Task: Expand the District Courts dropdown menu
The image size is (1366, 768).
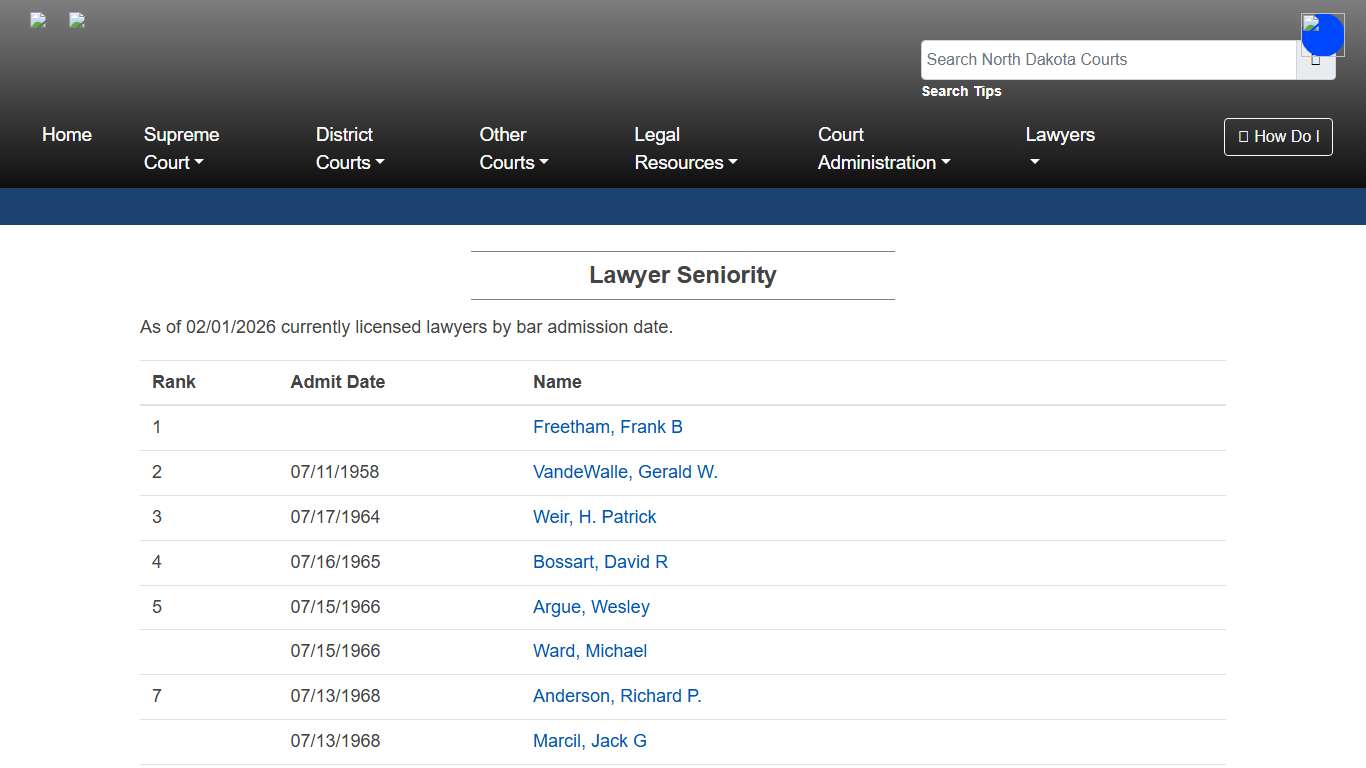Action: pos(349,148)
